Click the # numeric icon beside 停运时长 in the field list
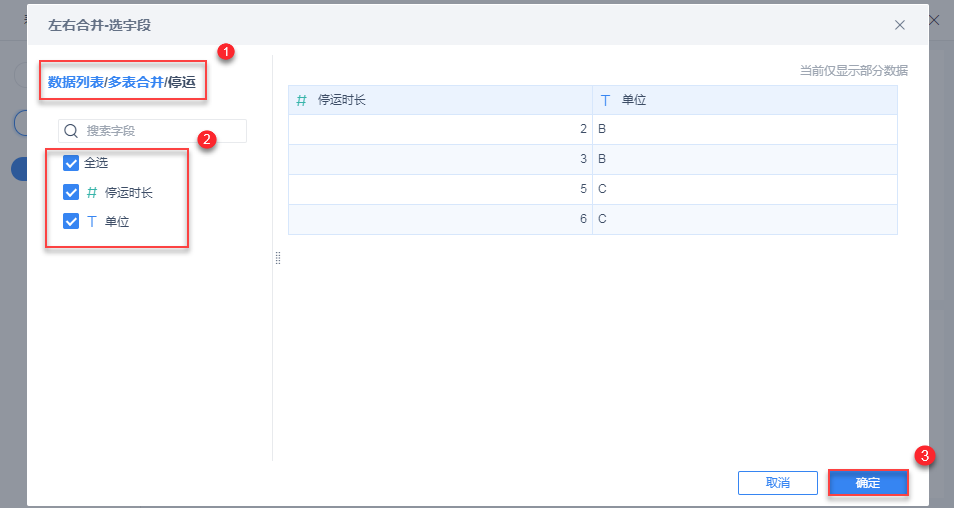Viewport: 954px width, 508px height. [x=92, y=192]
